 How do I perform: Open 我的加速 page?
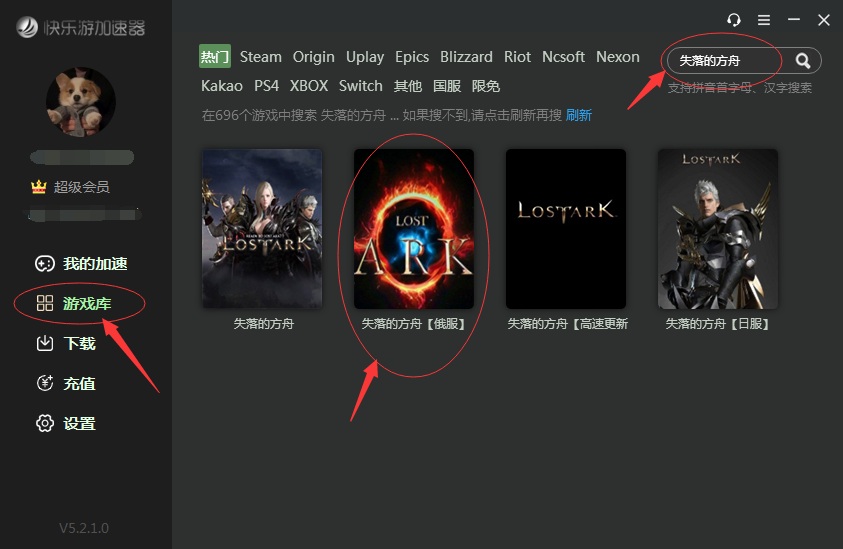(x=95, y=263)
